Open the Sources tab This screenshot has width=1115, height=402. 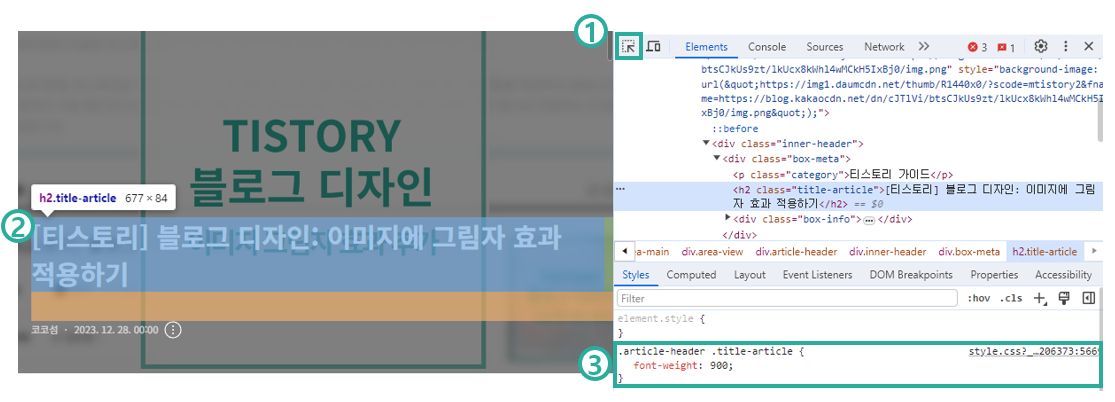(824, 47)
